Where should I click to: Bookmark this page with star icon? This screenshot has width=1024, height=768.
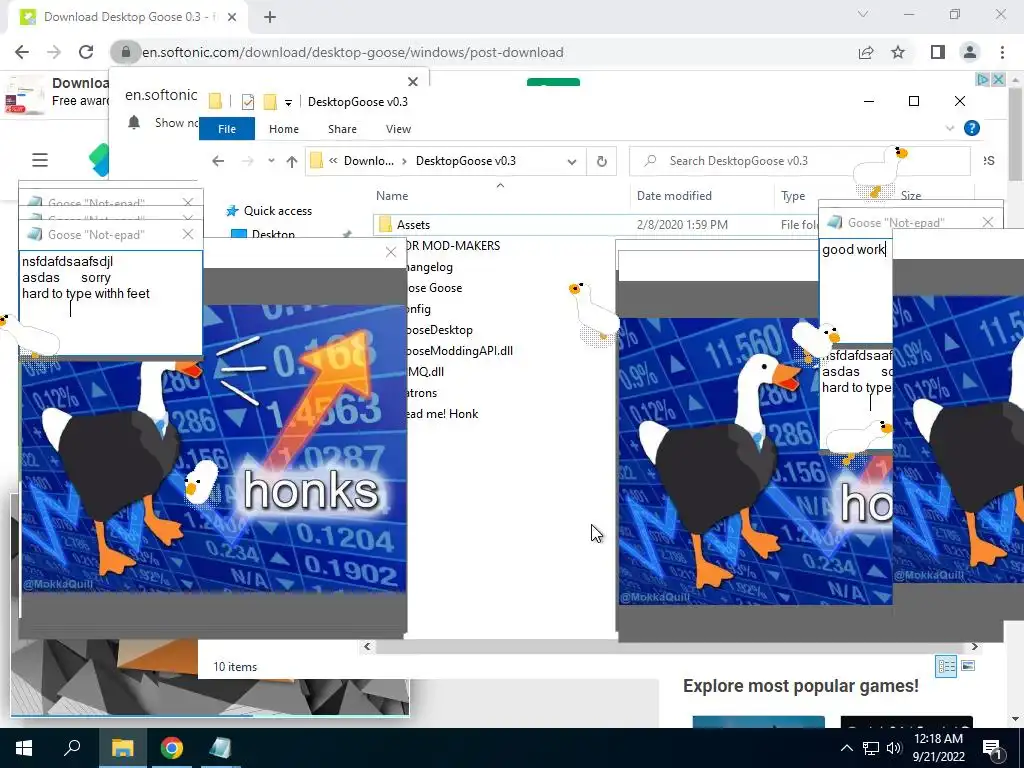click(898, 52)
